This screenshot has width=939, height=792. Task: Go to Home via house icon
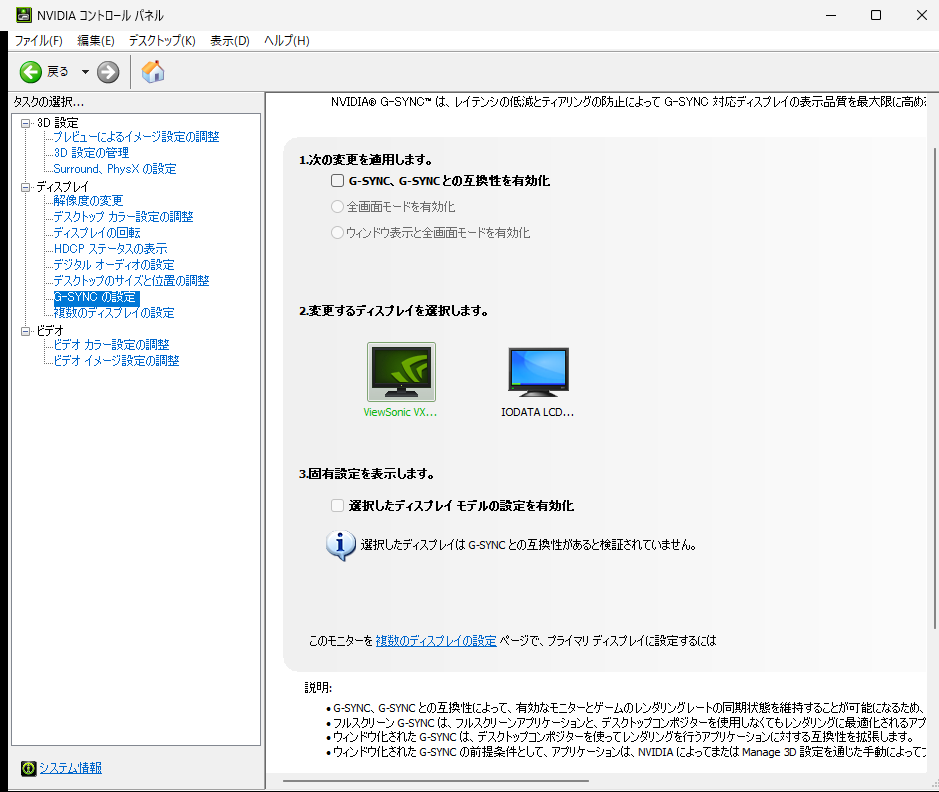click(153, 72)
